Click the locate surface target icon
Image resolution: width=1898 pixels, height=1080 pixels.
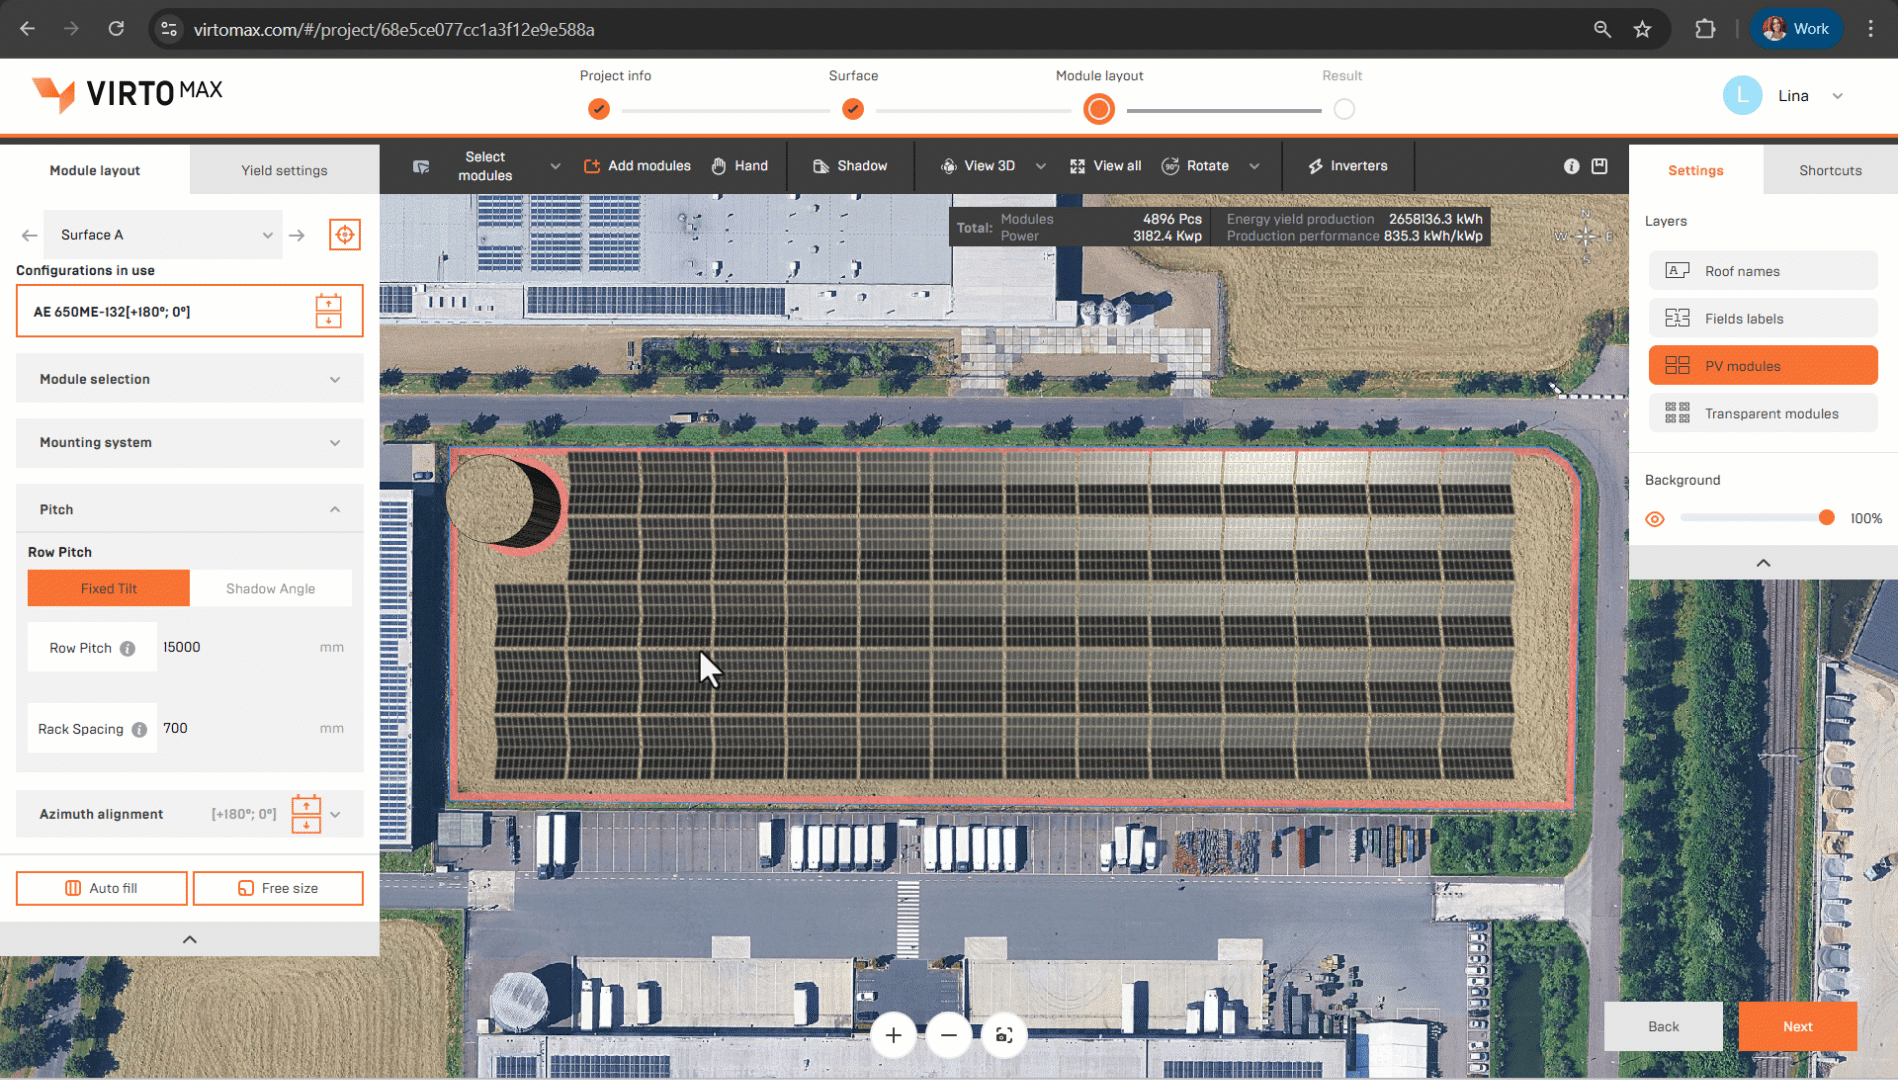344,235
